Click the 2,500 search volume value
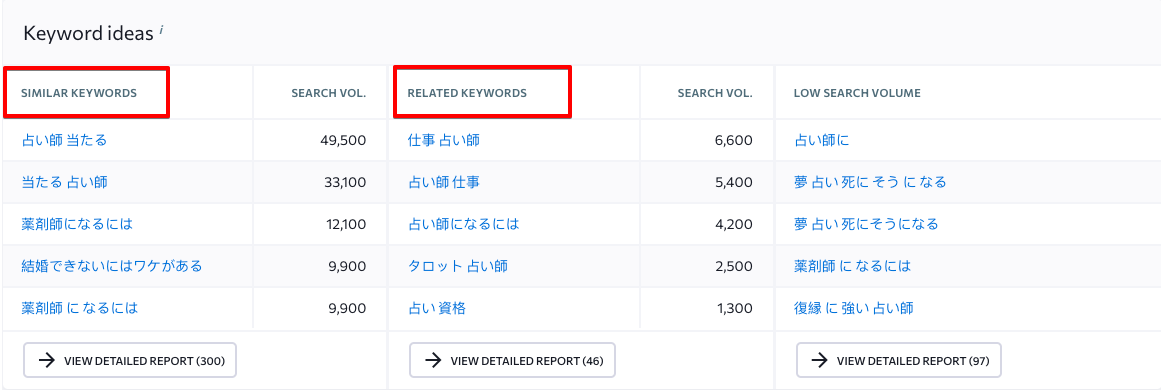 click(x=734, y=266)
